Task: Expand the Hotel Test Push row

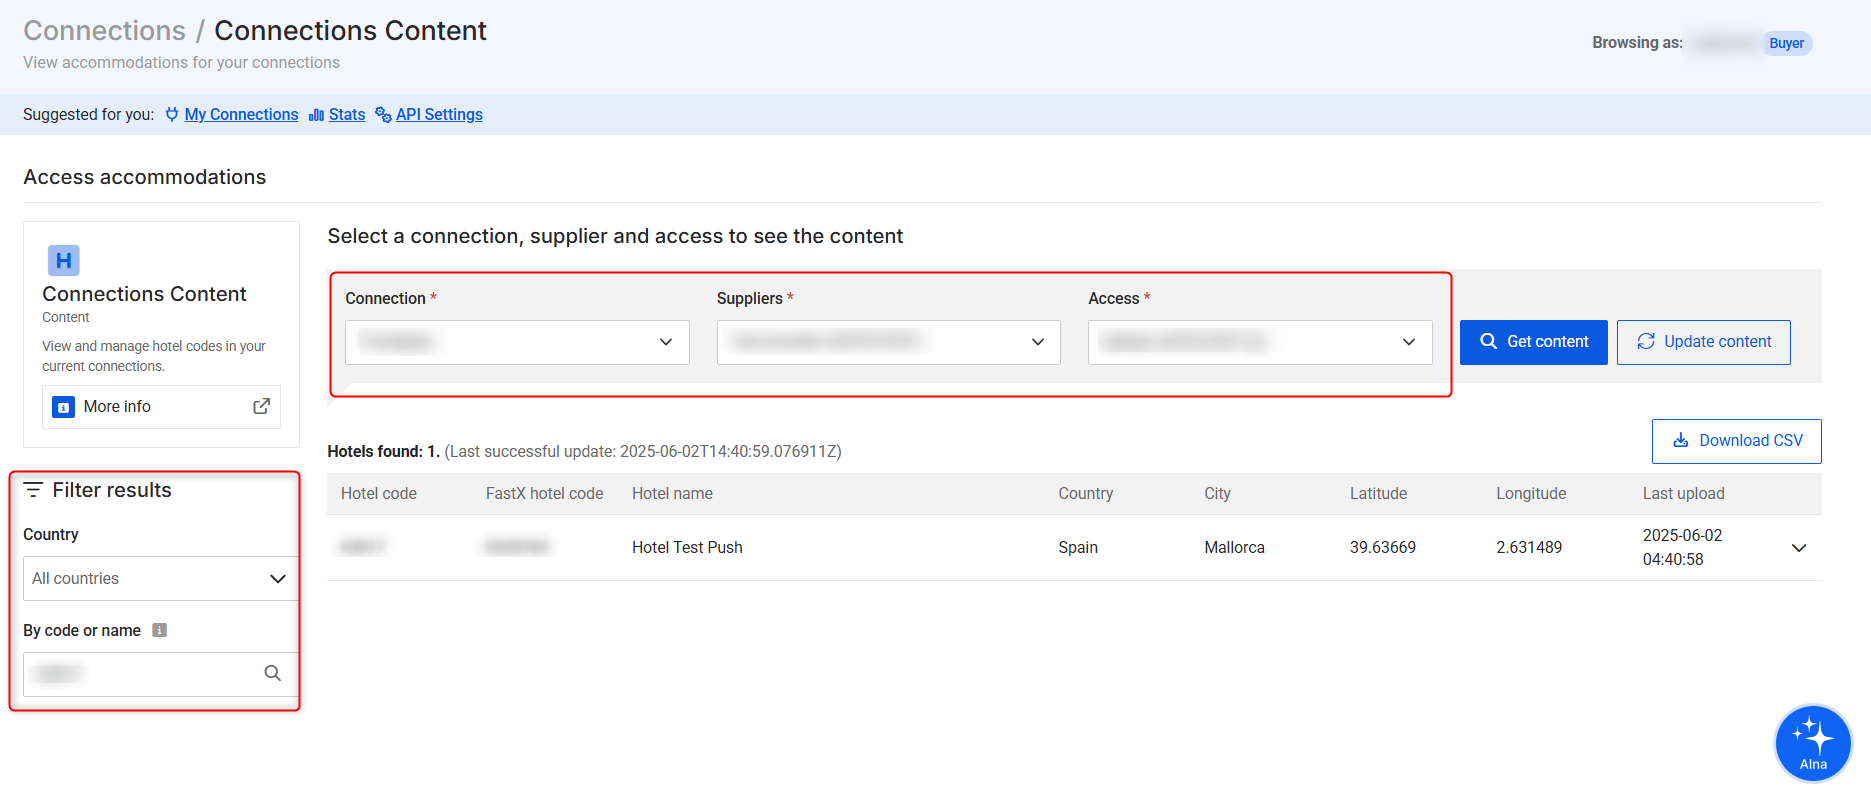Action: click(1798, 548)
